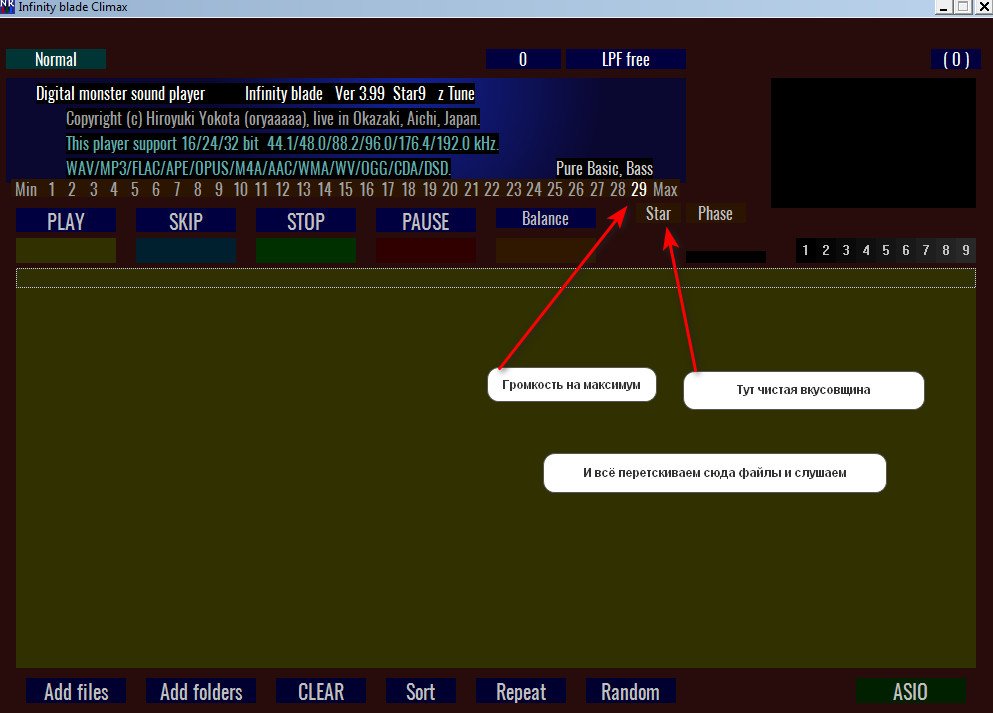The height and width of the screenshot is (713, 993).
Task: Select the first dotted playlist row
Action: [496, 278]
